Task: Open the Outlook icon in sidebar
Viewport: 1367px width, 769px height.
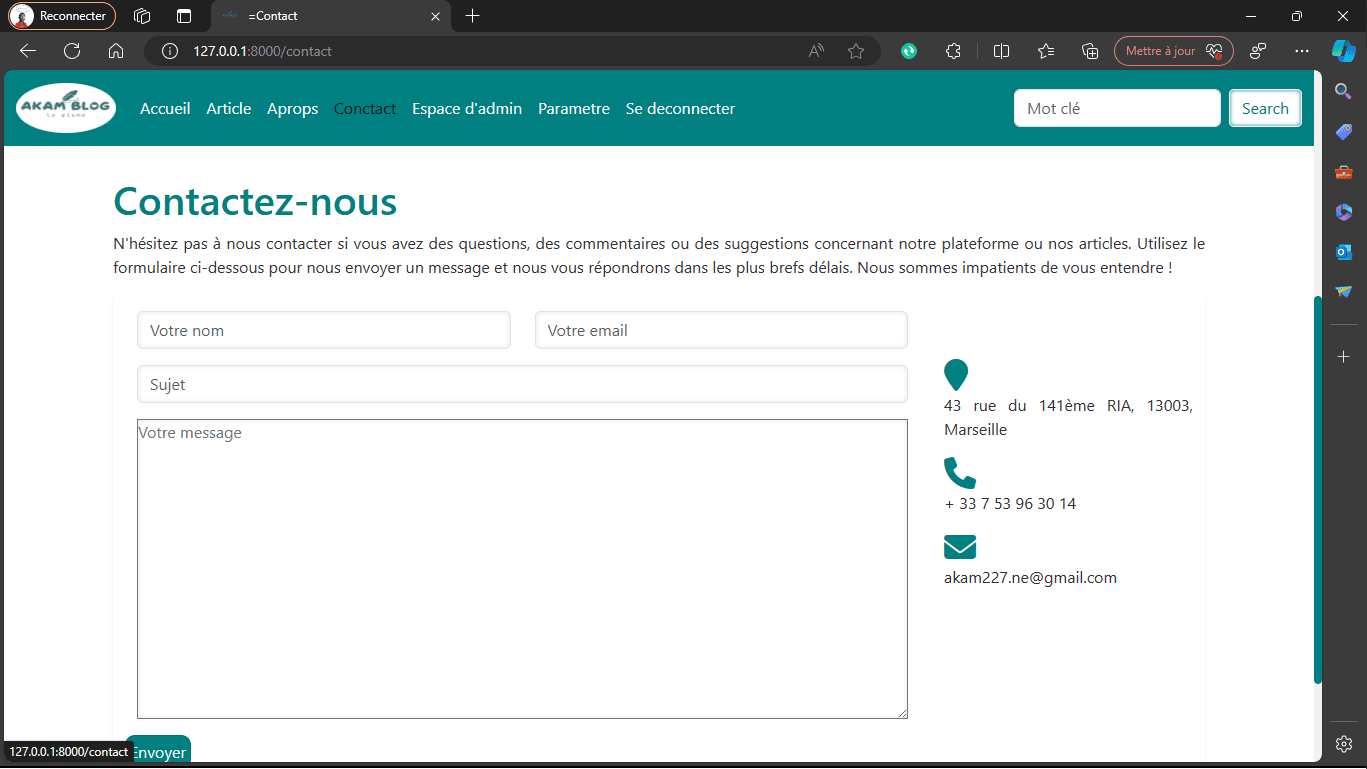Action: tap(1344, 252)
